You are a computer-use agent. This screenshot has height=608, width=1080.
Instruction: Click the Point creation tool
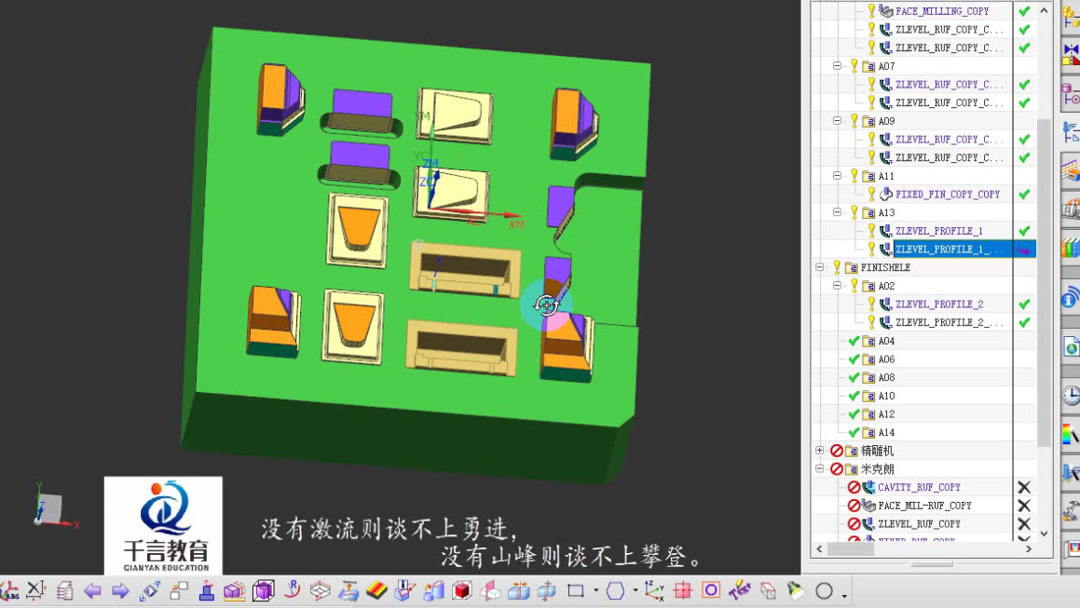click(x=682, y=591)
